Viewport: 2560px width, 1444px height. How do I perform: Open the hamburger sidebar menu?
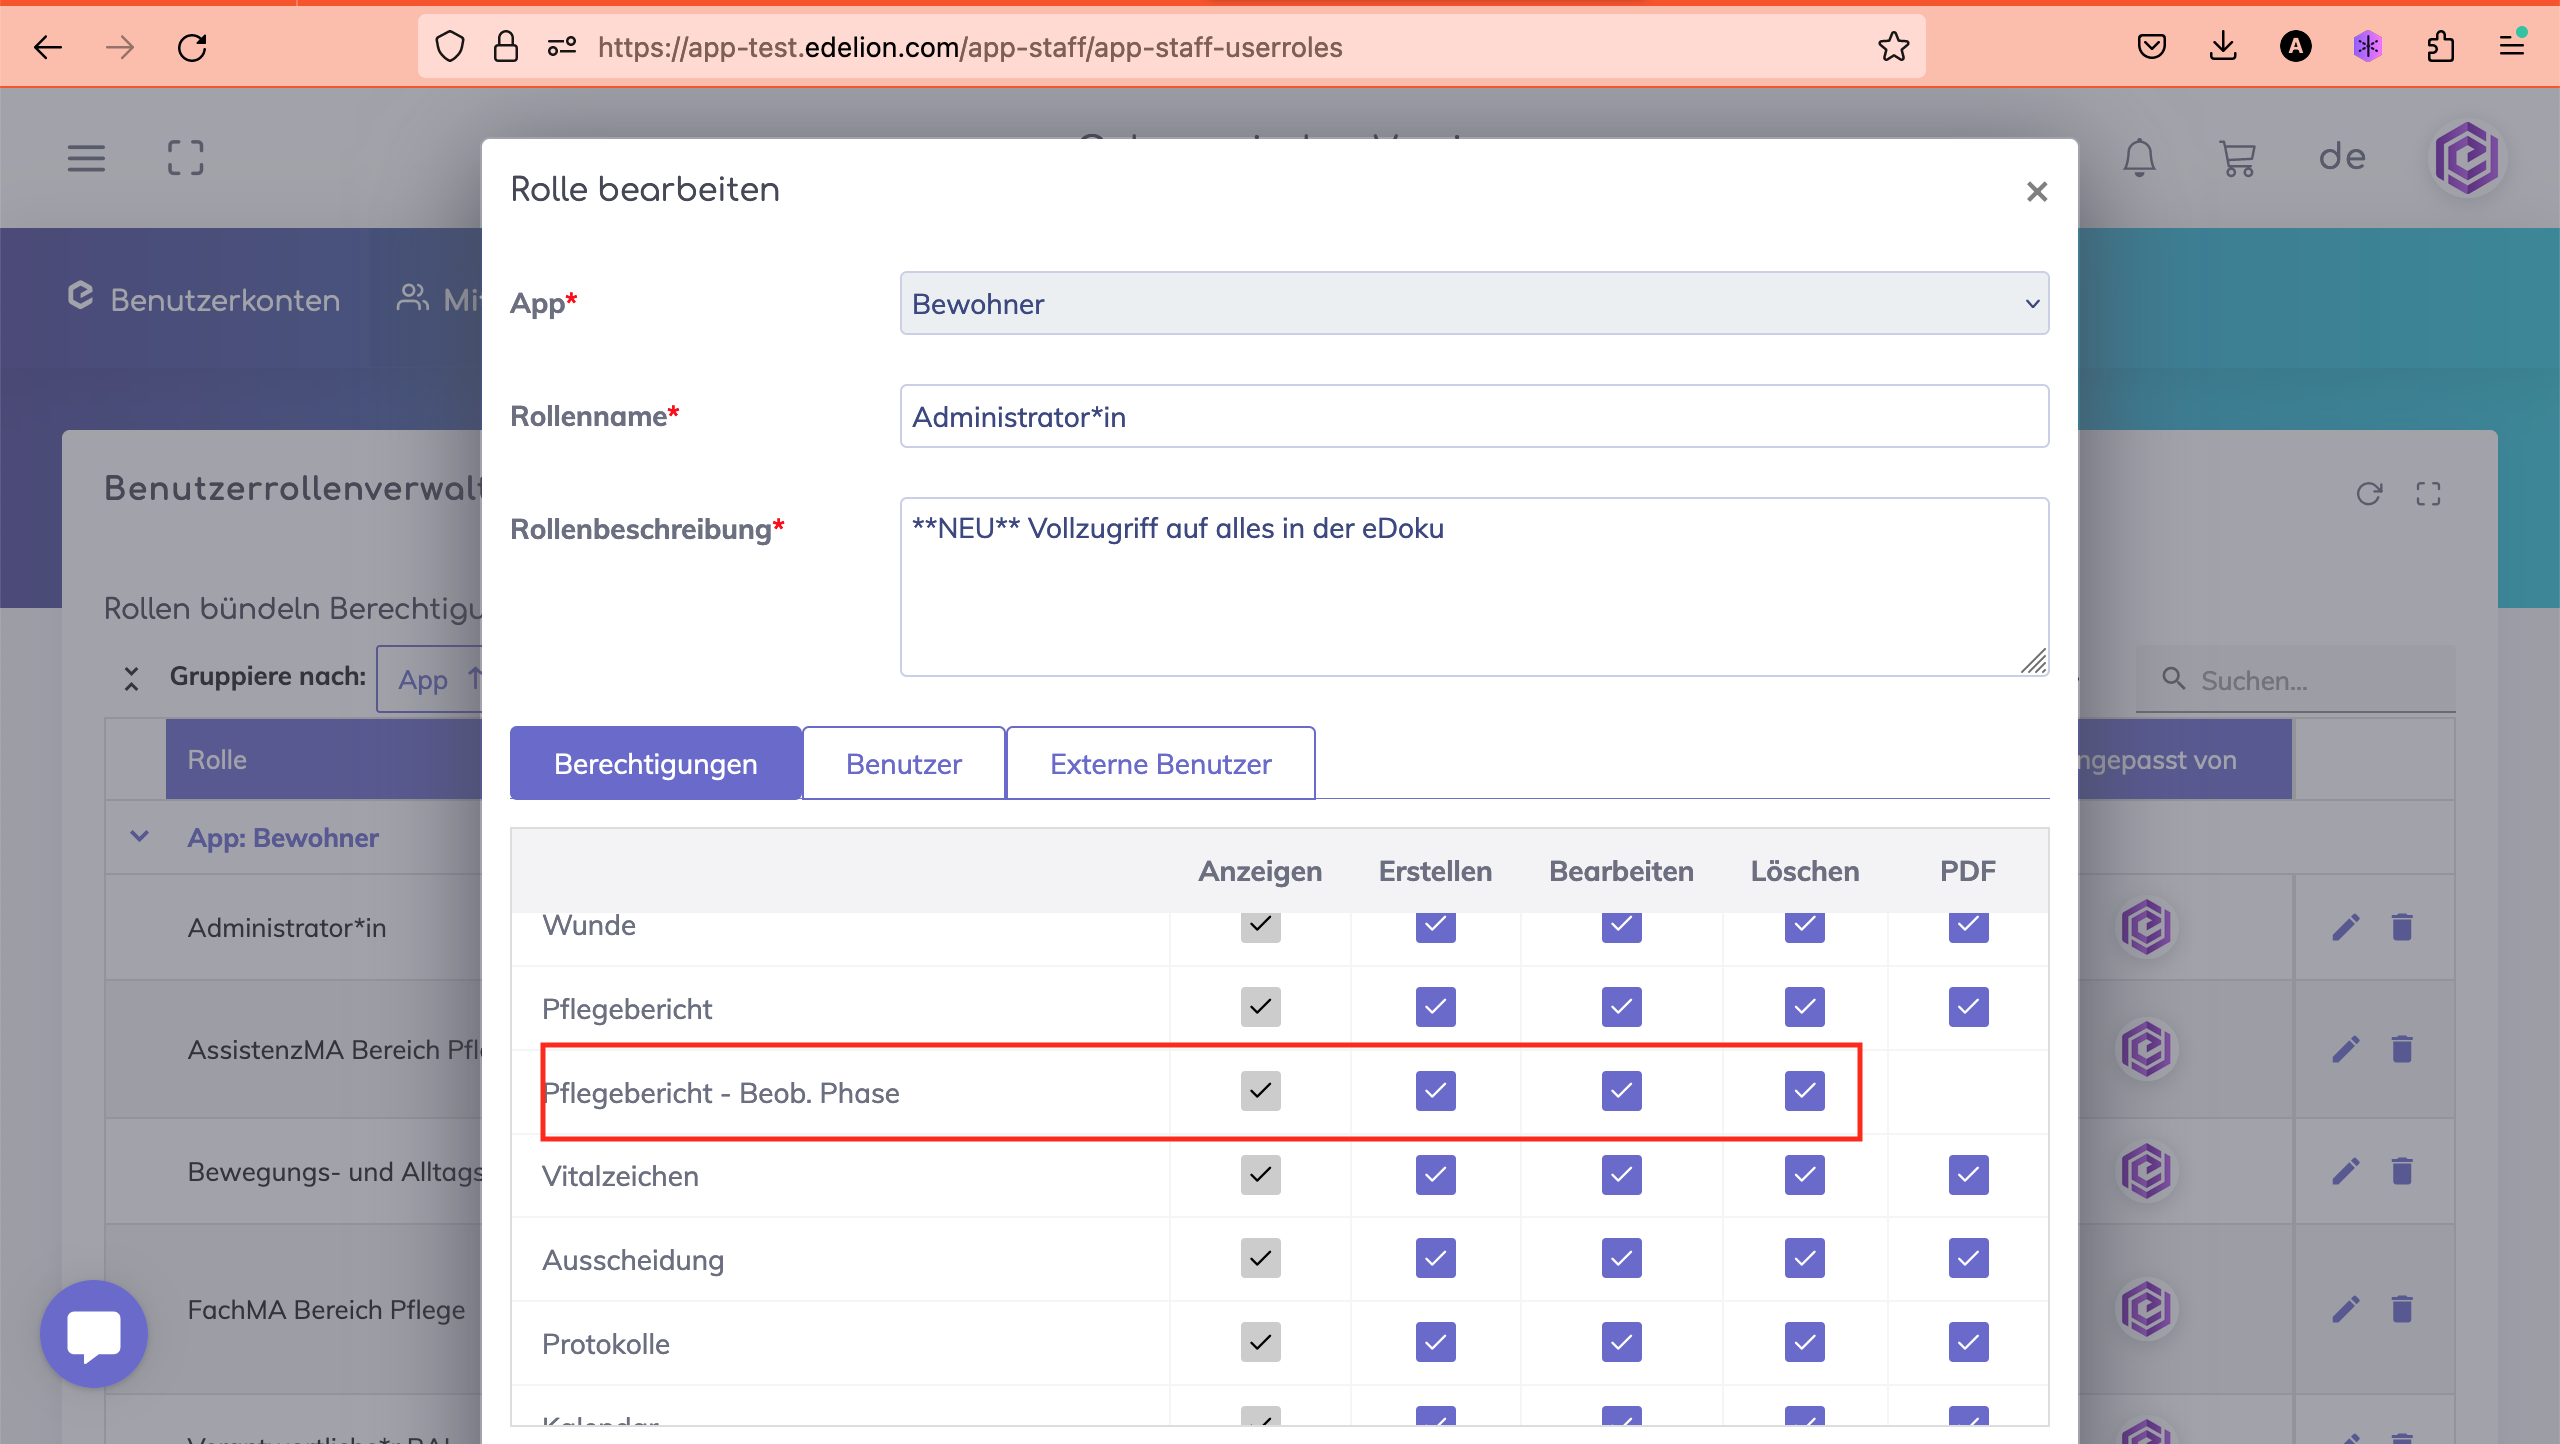click(86, 158)
